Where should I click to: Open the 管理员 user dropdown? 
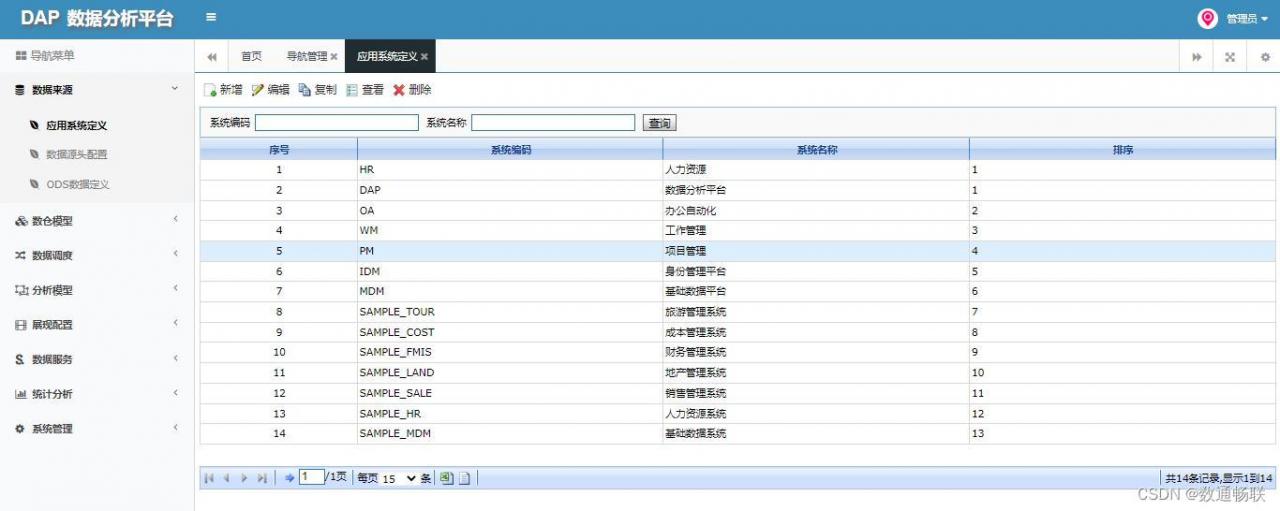click(1247, 18)
